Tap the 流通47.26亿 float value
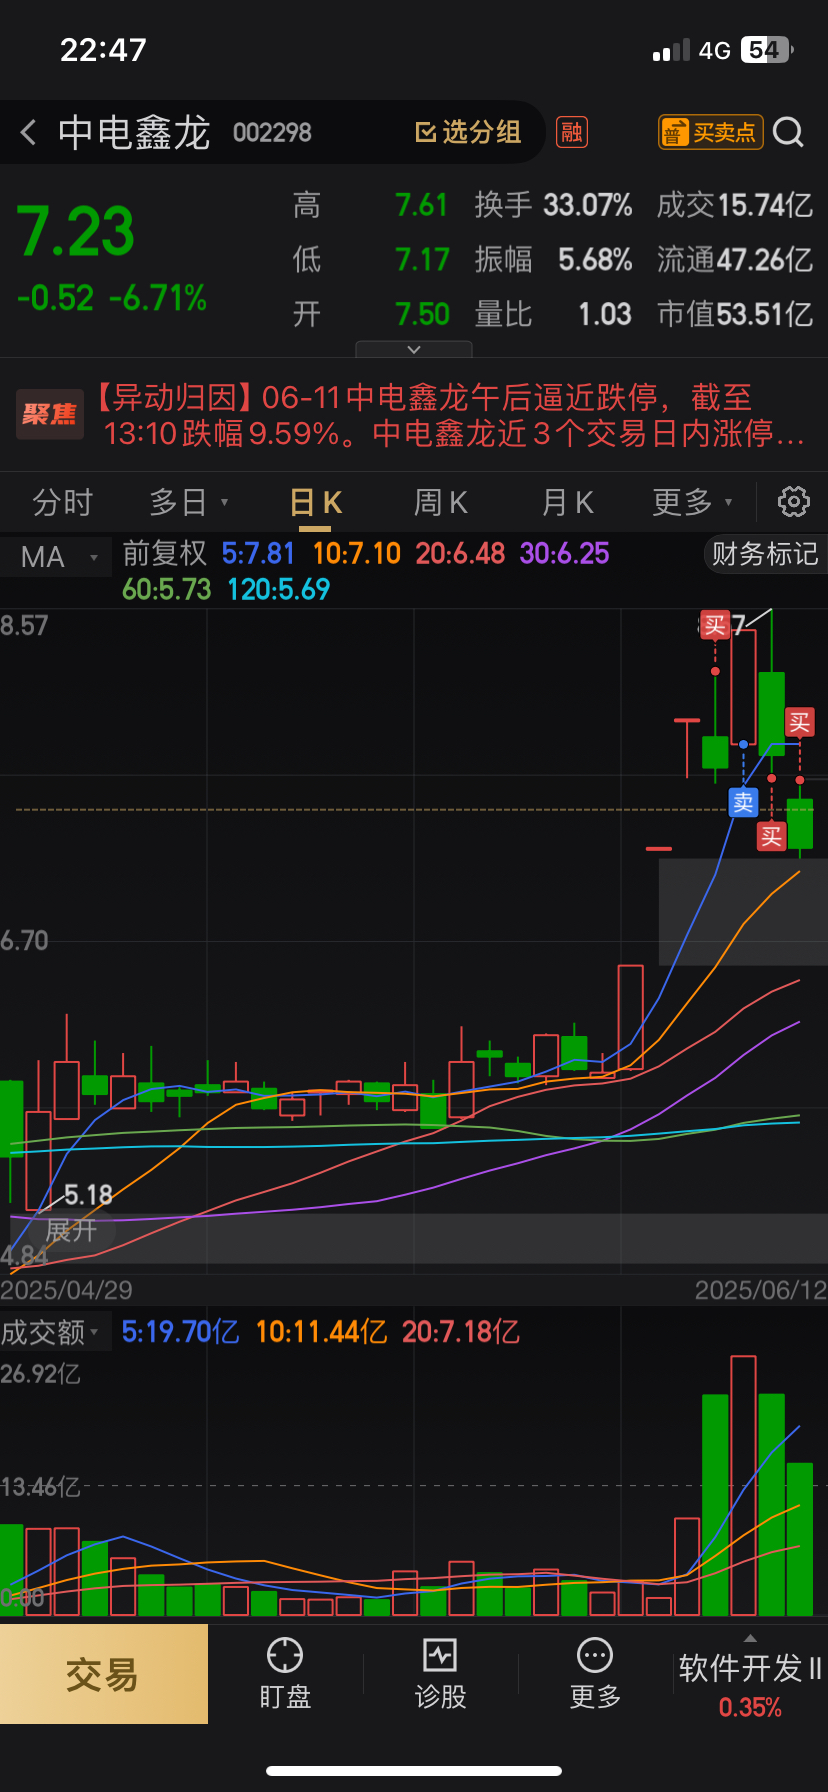 pyautogui.click(x=735, y=260)
